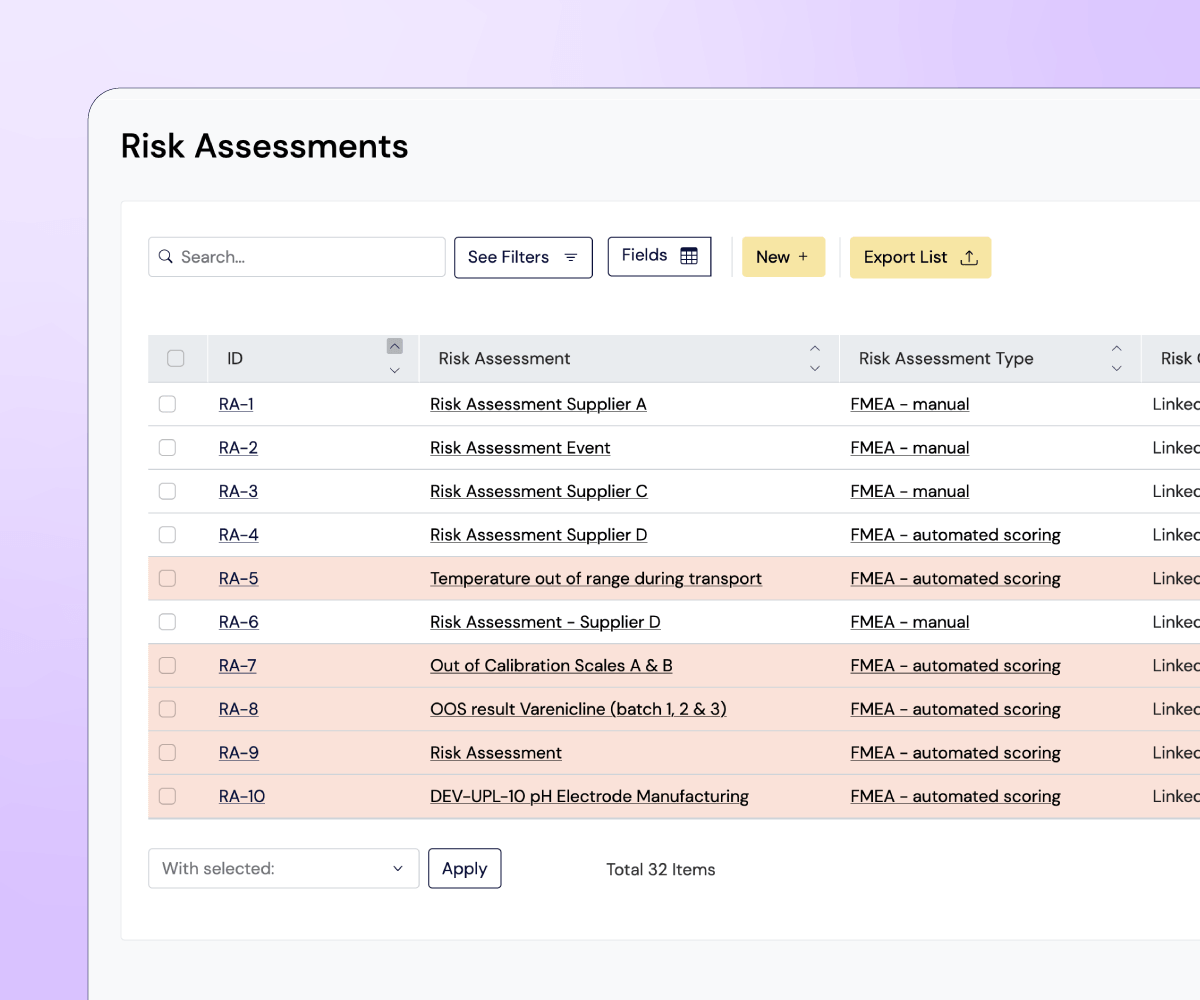The width and height of the screenshot is (1200, 1000).
Task: Click the Risk Assessment Type header label
Action: click(x=946, y=358)
